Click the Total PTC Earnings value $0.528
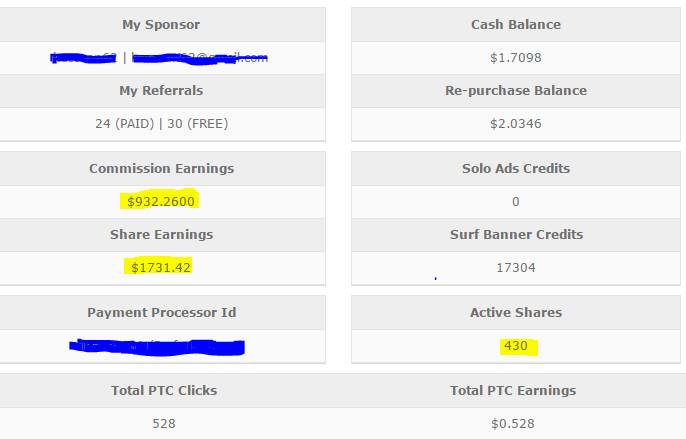 coord(513,424)
